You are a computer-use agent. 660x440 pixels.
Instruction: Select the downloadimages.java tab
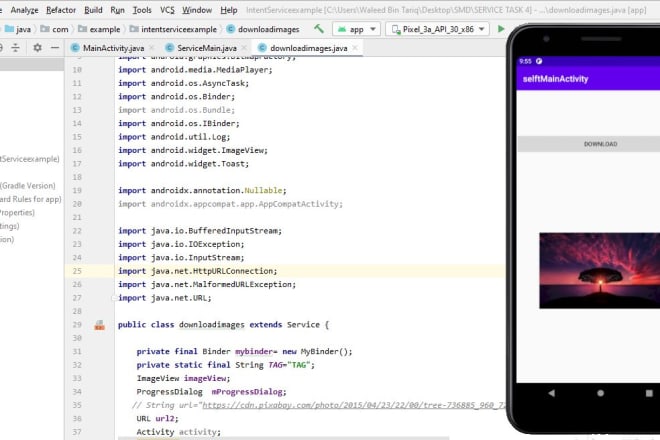point(308,48)
